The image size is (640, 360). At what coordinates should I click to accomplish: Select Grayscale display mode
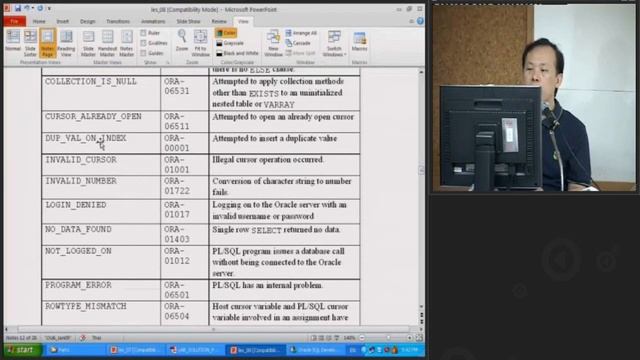tap(230, 43)
